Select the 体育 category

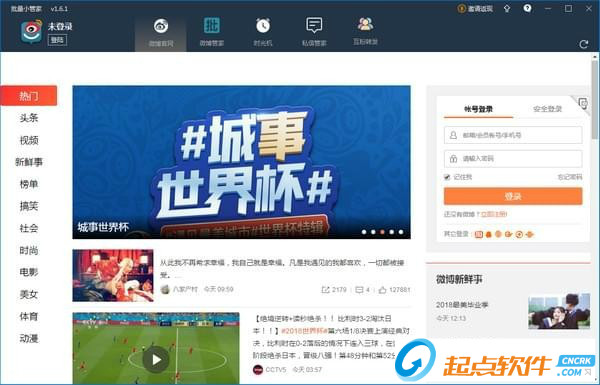[29, 316]
